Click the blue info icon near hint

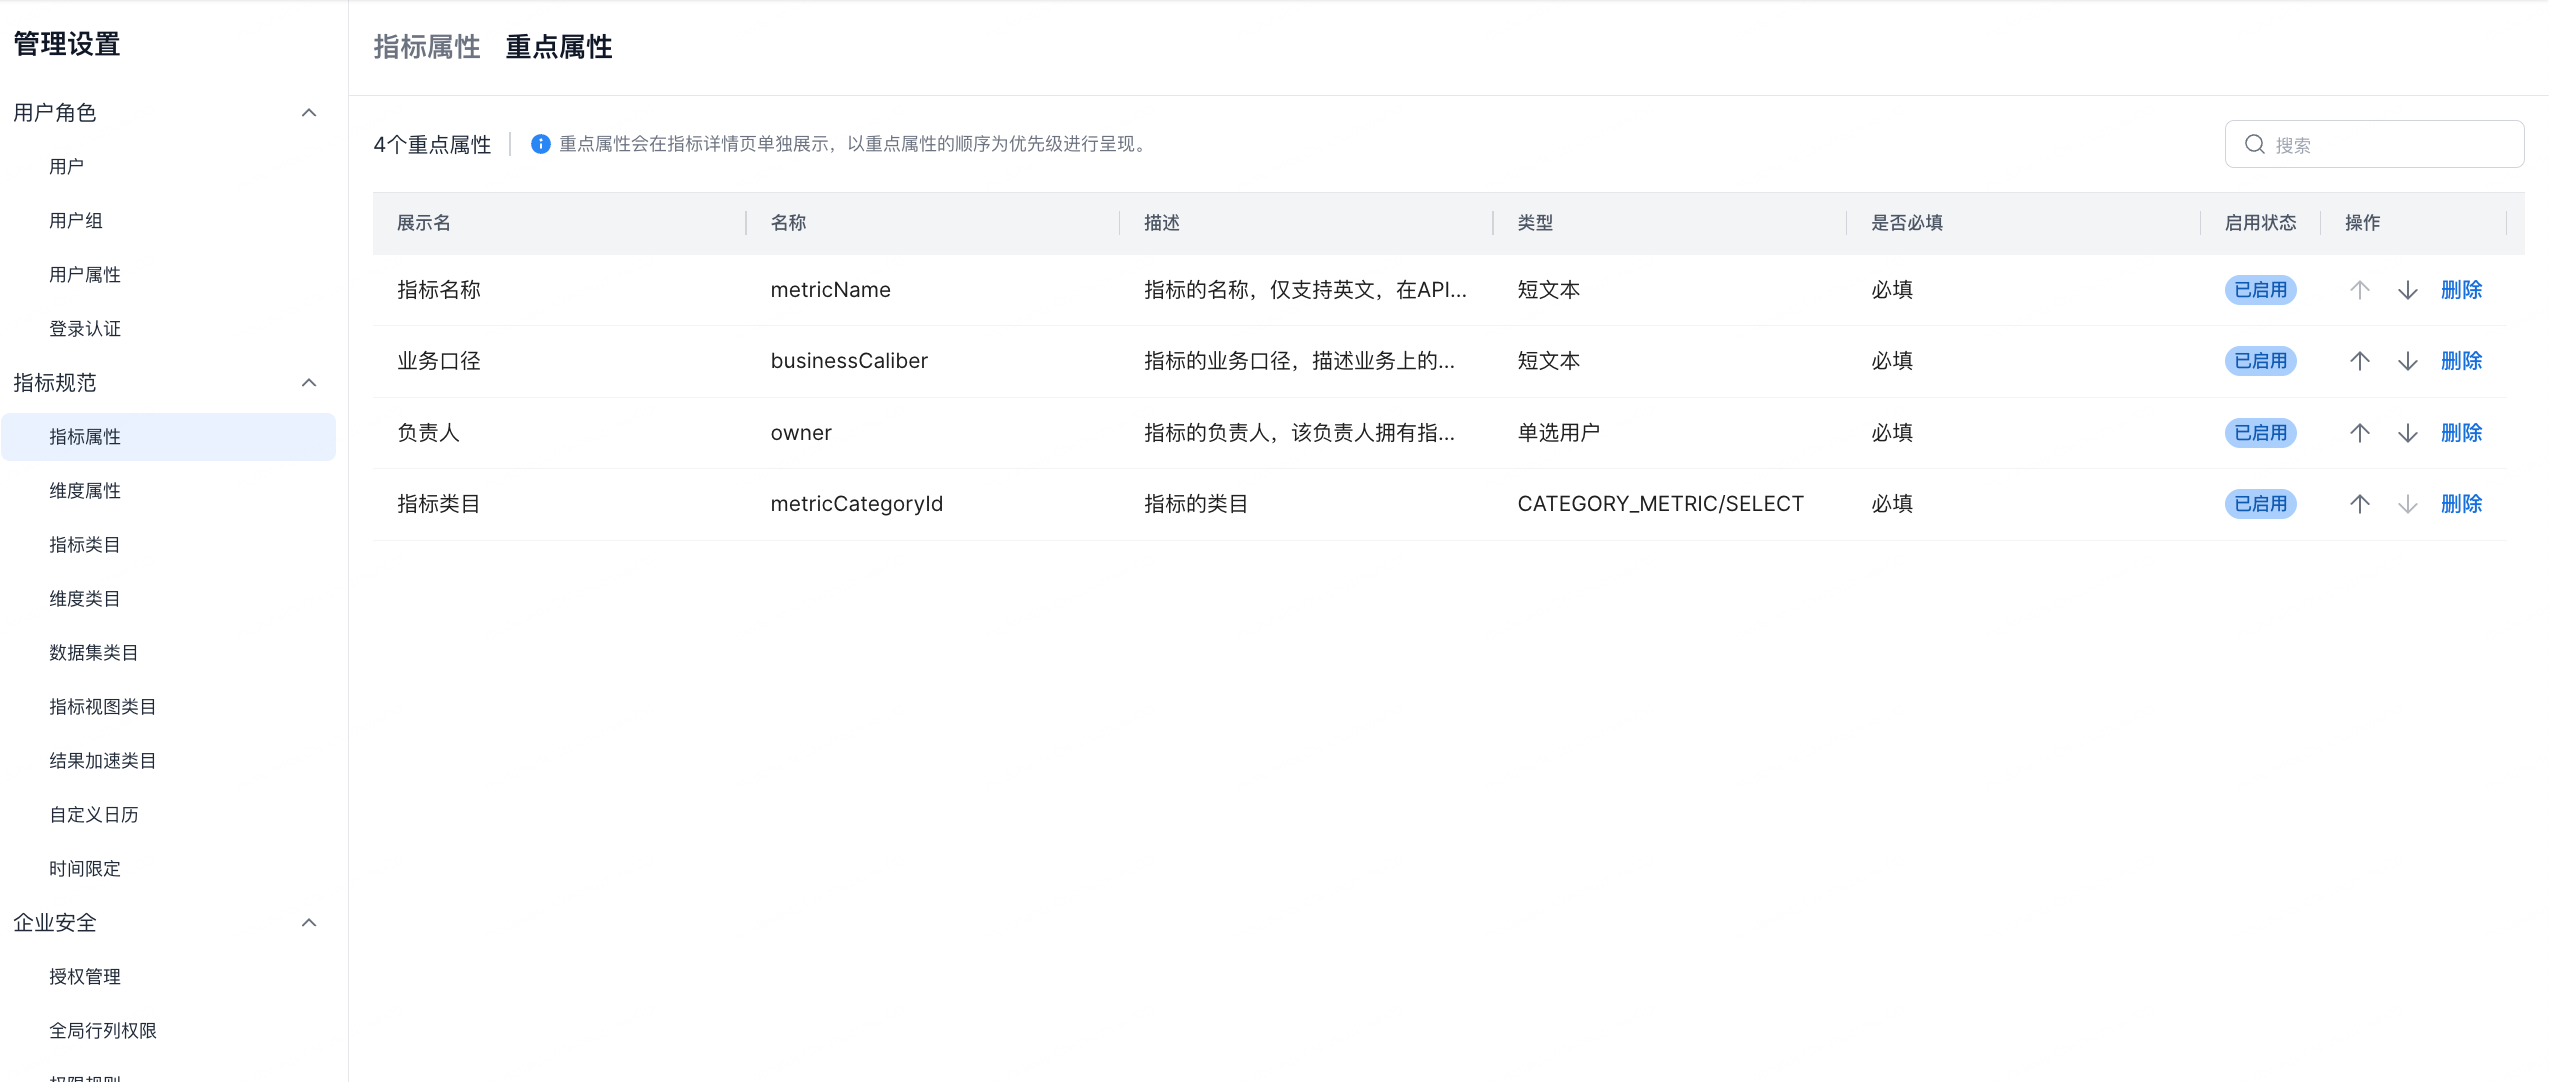[x=540, y=144]
